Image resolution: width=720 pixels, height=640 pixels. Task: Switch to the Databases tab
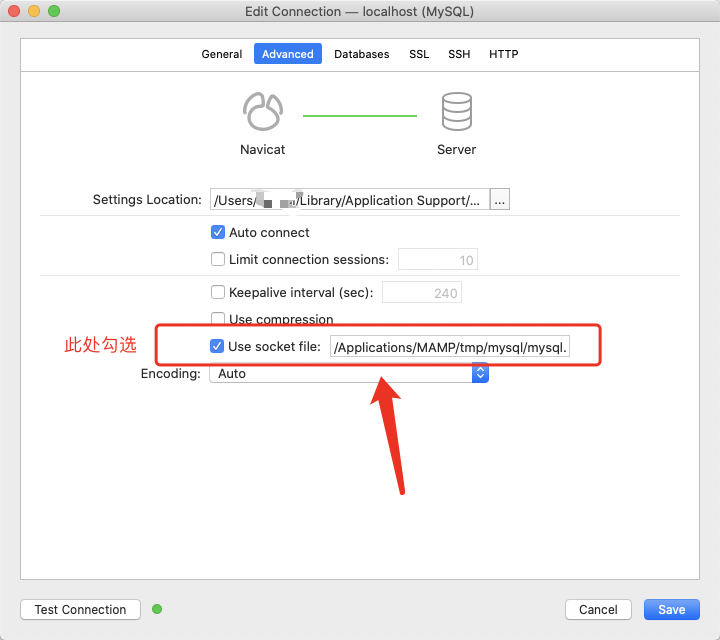[361, 54]
